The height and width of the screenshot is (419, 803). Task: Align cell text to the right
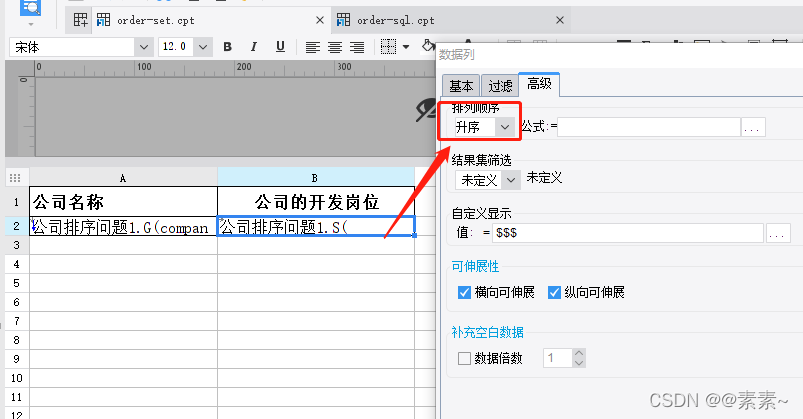click(357, 48)
